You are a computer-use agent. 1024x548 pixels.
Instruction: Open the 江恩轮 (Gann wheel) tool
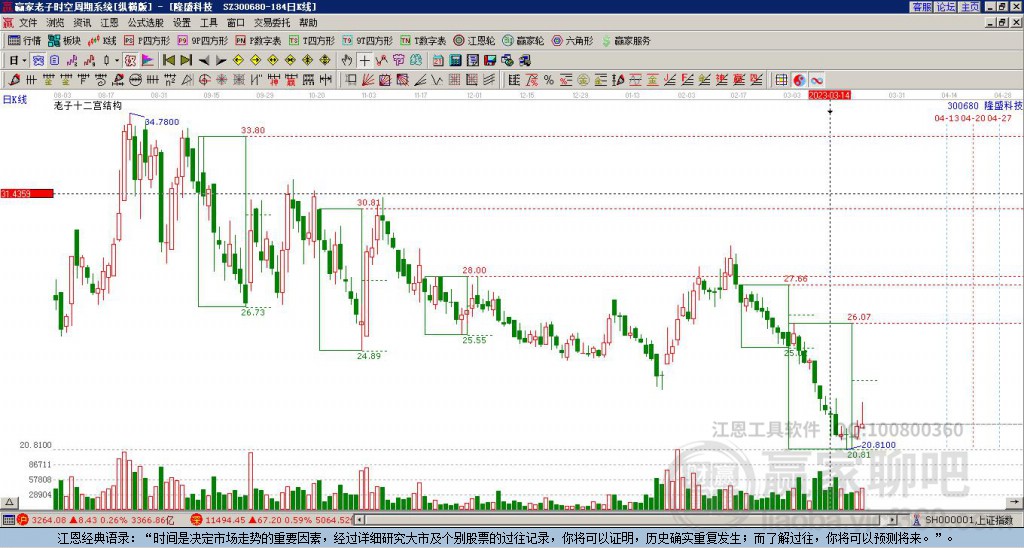pos(475,40)
